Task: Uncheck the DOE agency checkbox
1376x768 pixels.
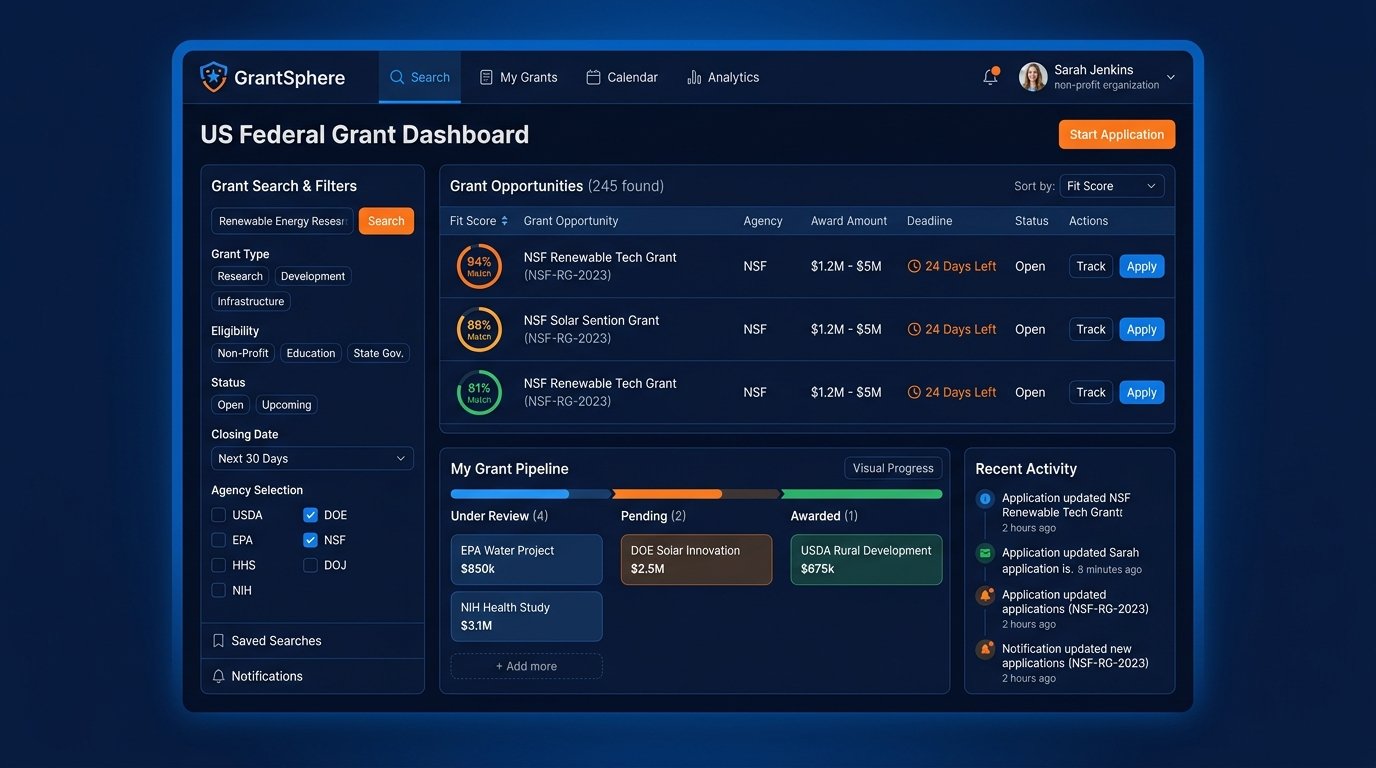Action: [x=310, y=515]
